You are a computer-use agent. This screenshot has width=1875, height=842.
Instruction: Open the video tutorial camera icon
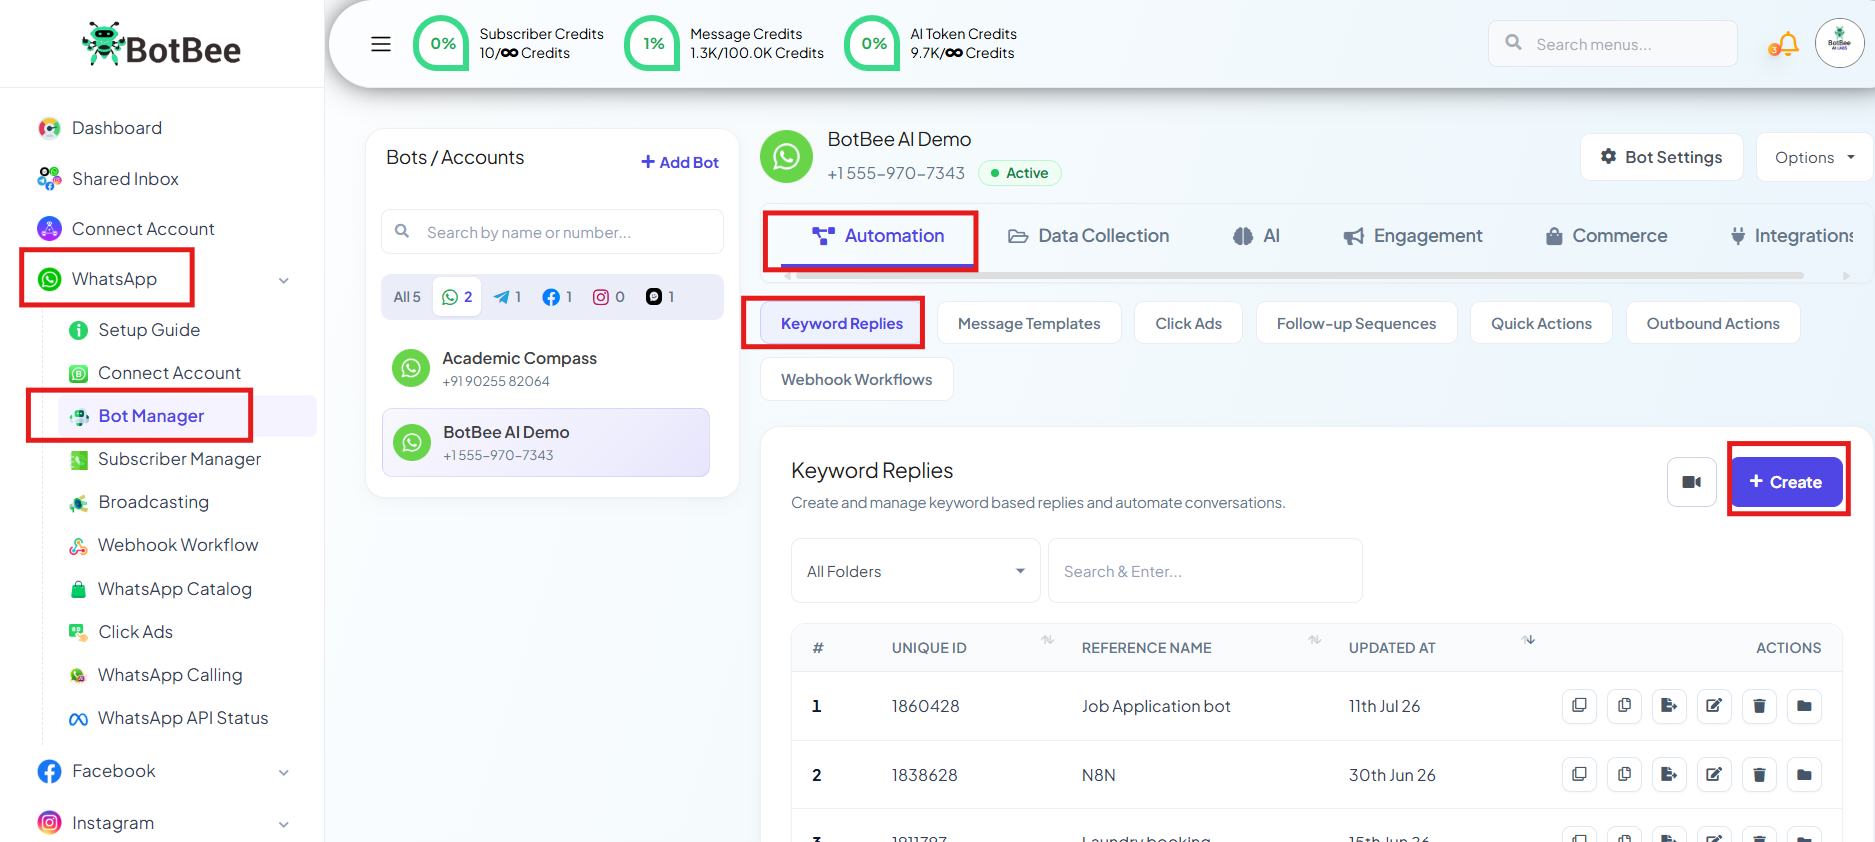coord(1692,482)
